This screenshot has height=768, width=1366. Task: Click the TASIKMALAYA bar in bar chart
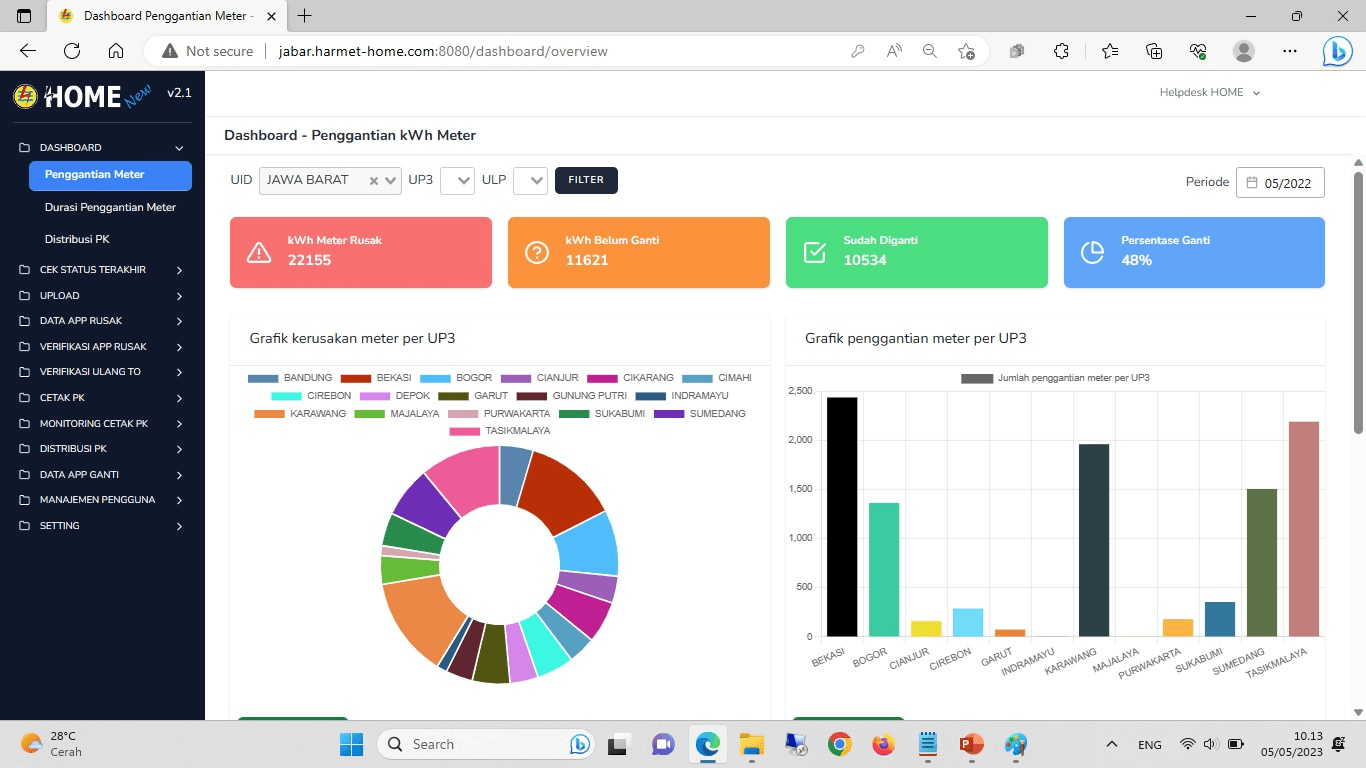(x=1304, y=529)
